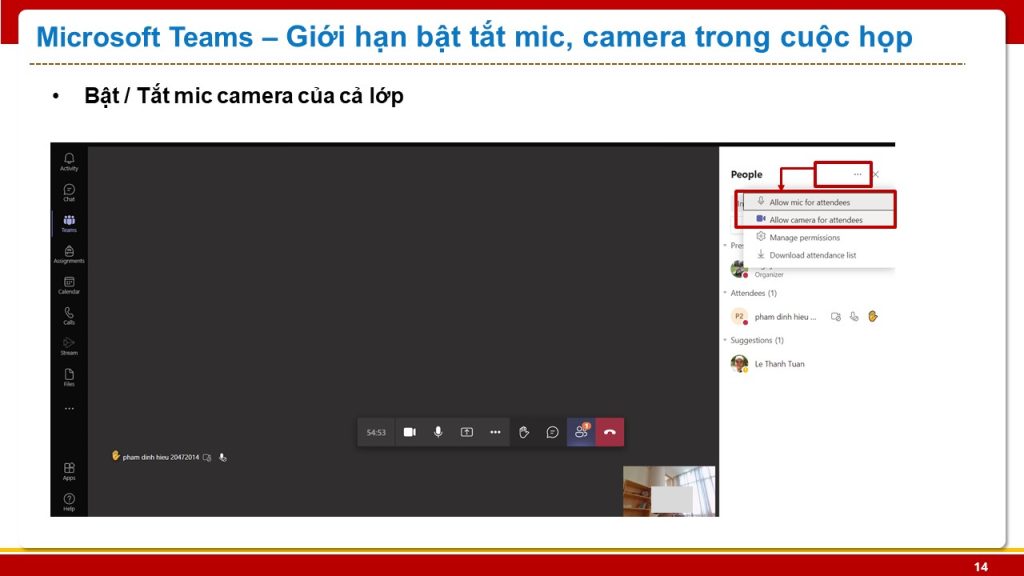Select Allow mic for attendees
Viewport: 1024px width, 576px height.
pyautogui.click(x=819, y=202)
